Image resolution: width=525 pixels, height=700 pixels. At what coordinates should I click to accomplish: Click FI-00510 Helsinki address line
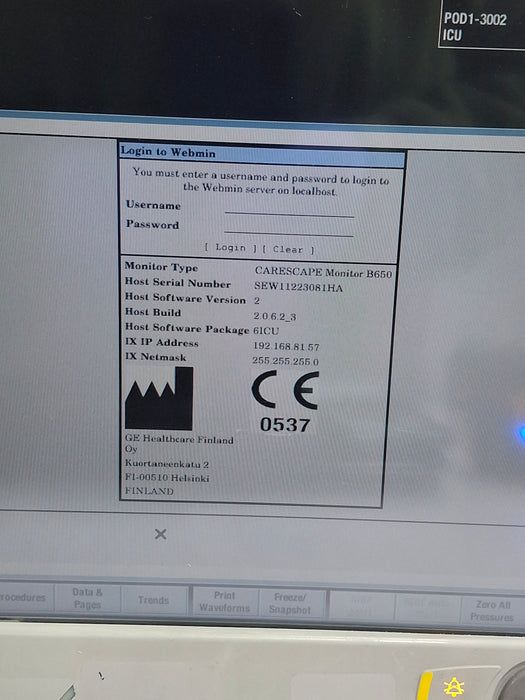pos(167,477)
